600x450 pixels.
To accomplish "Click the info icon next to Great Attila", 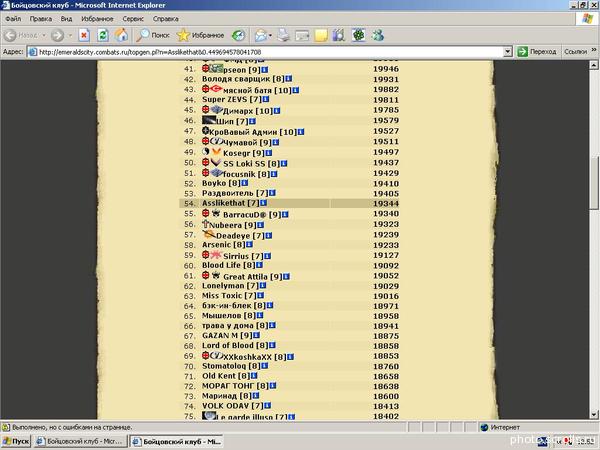I will click(287, 276).
